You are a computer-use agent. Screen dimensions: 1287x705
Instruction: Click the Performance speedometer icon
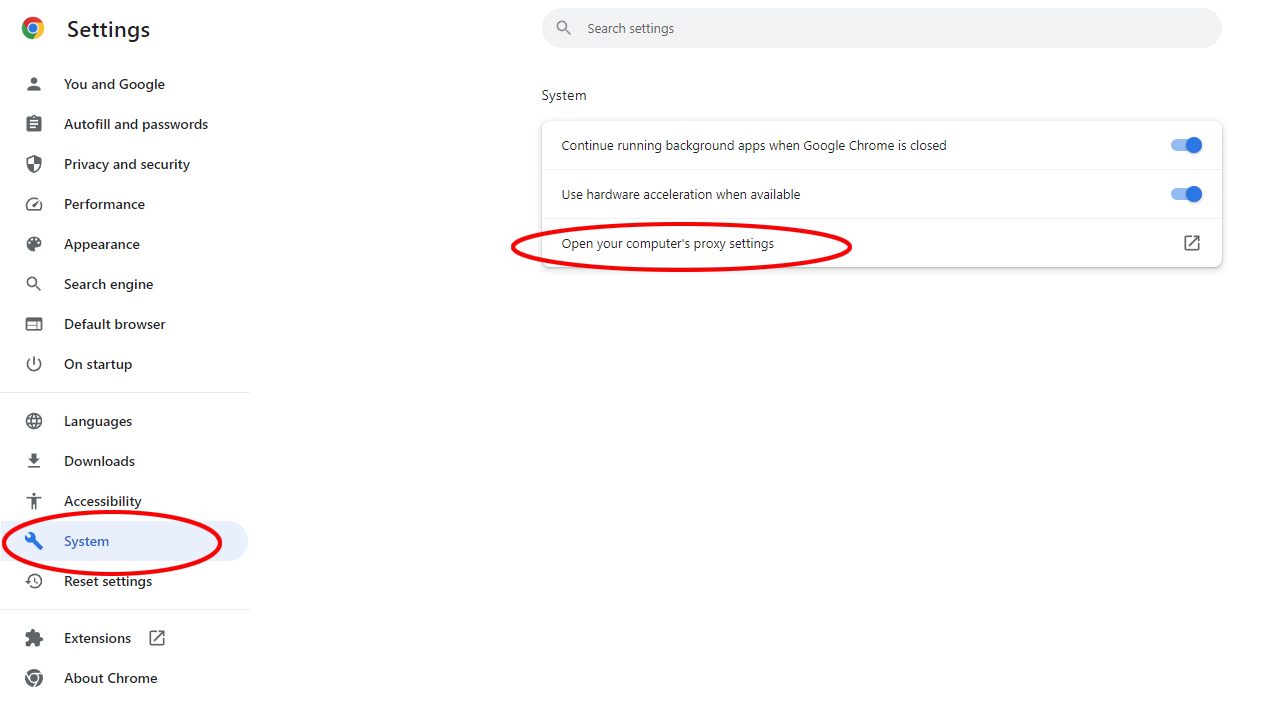[33, 204]
